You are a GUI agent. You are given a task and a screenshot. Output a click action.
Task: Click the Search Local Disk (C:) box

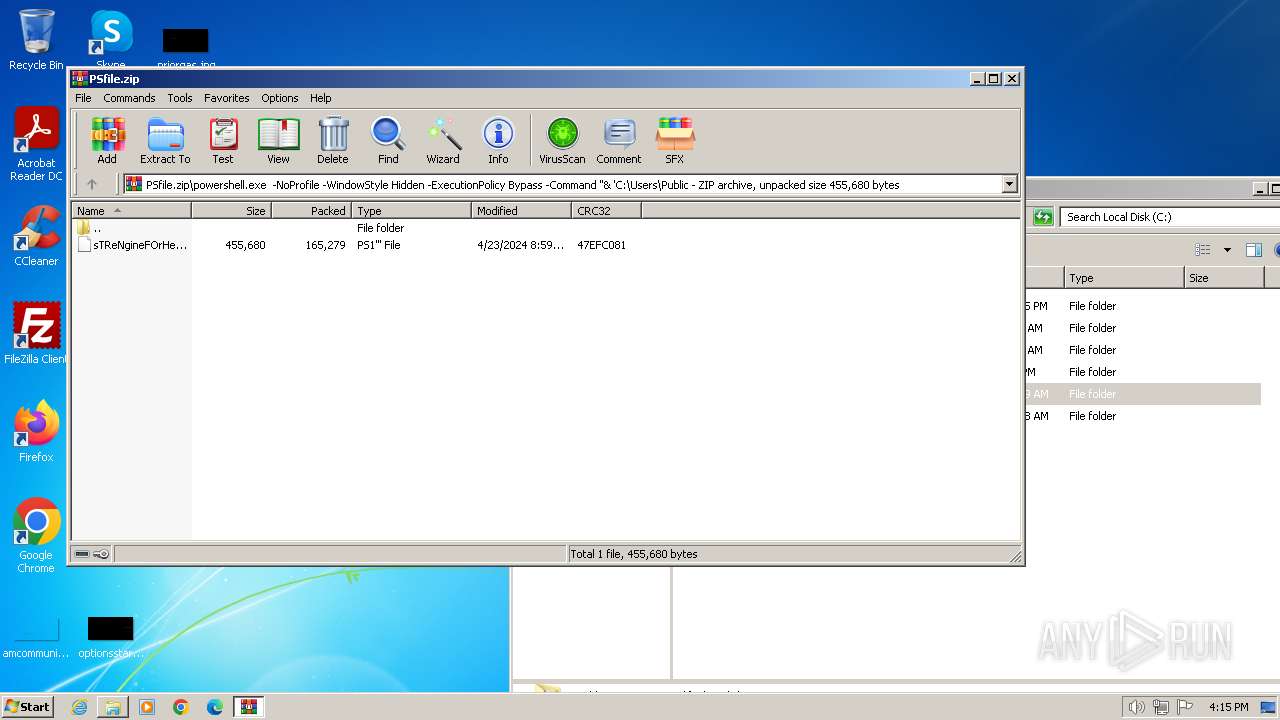point(1170,217)
